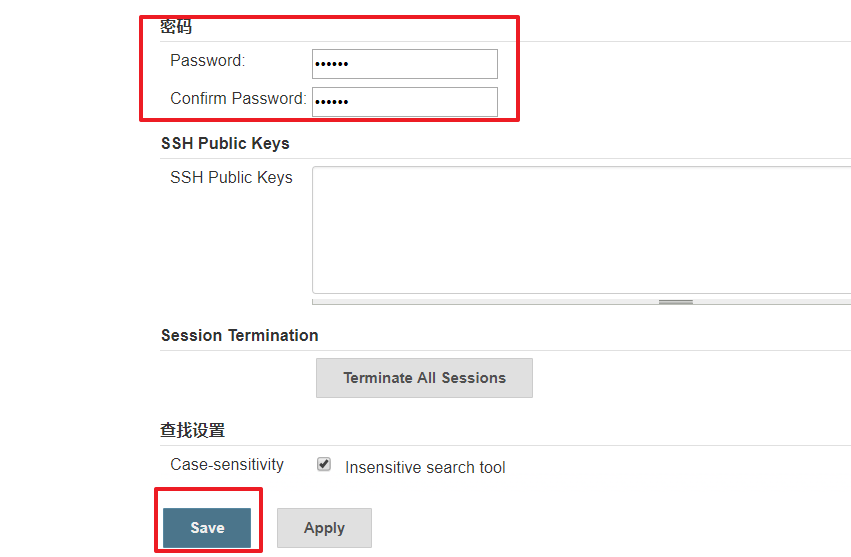
Task: Click the Case-sensitivity label
Action: click(227, 465)
